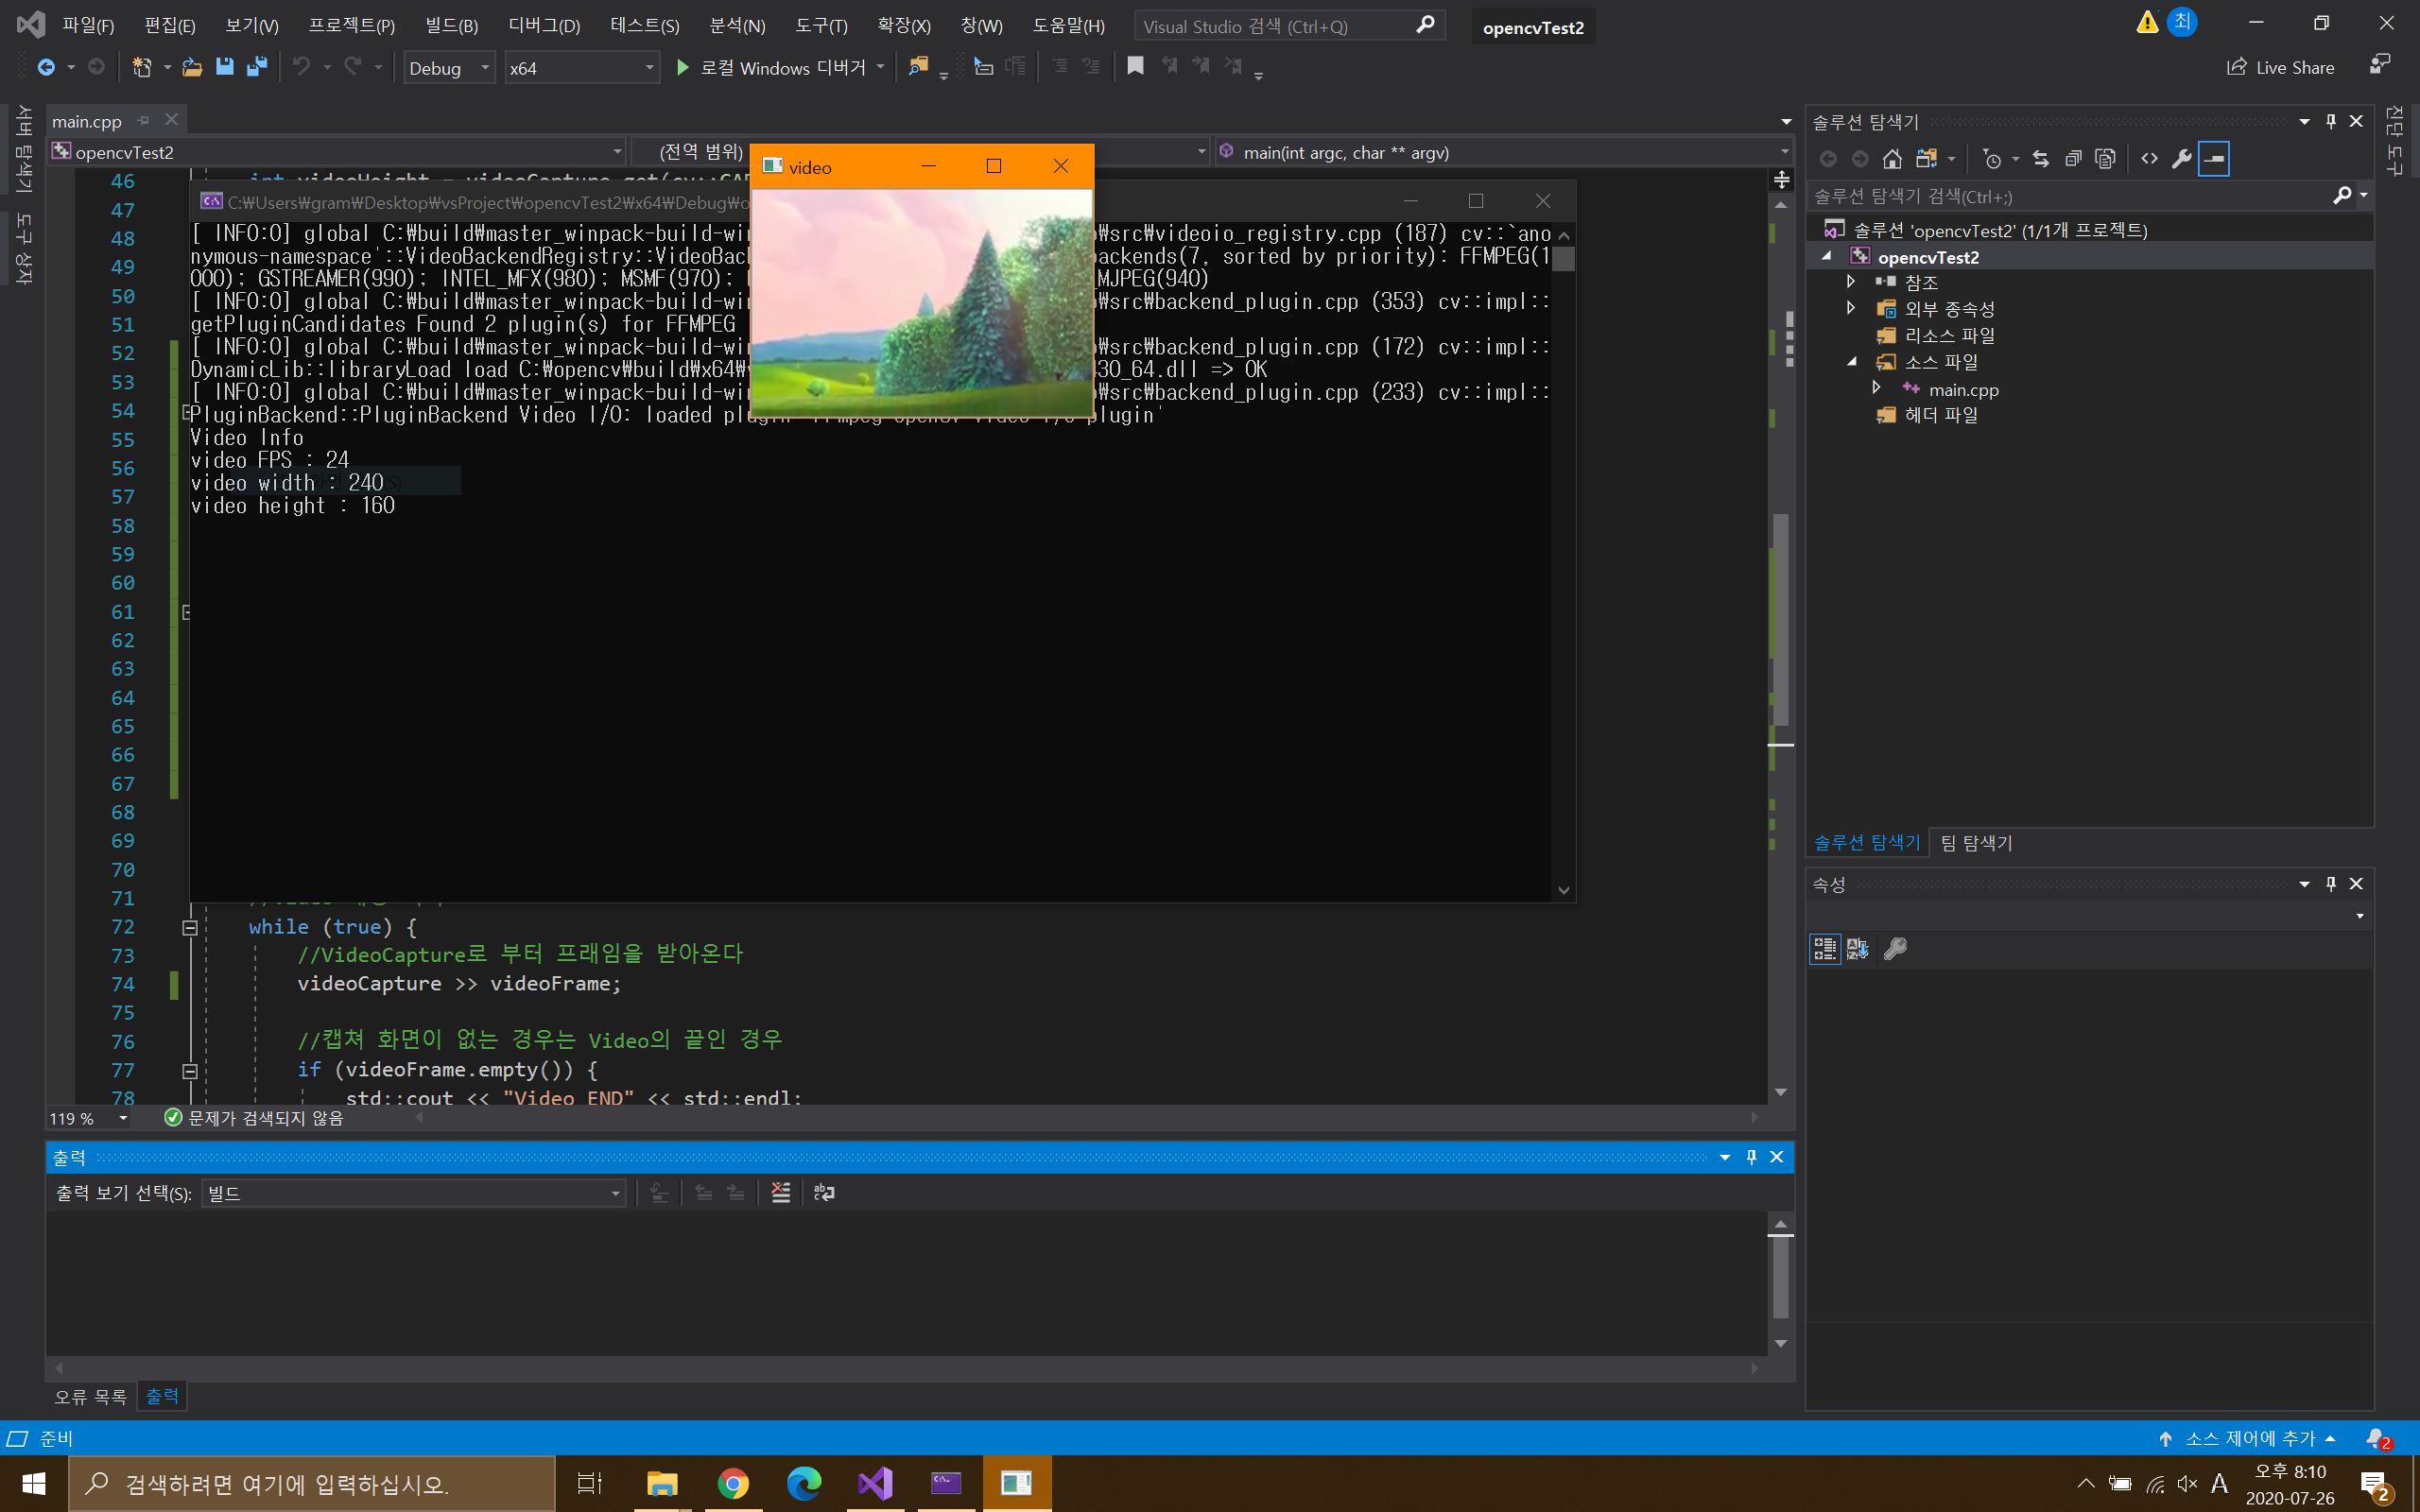
Task: Click the Live Share button
Action: click(2281, 67)
